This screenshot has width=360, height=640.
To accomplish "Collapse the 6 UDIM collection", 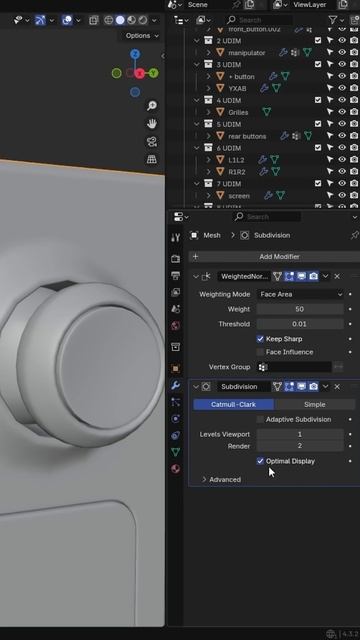I will tap(197, 148).
